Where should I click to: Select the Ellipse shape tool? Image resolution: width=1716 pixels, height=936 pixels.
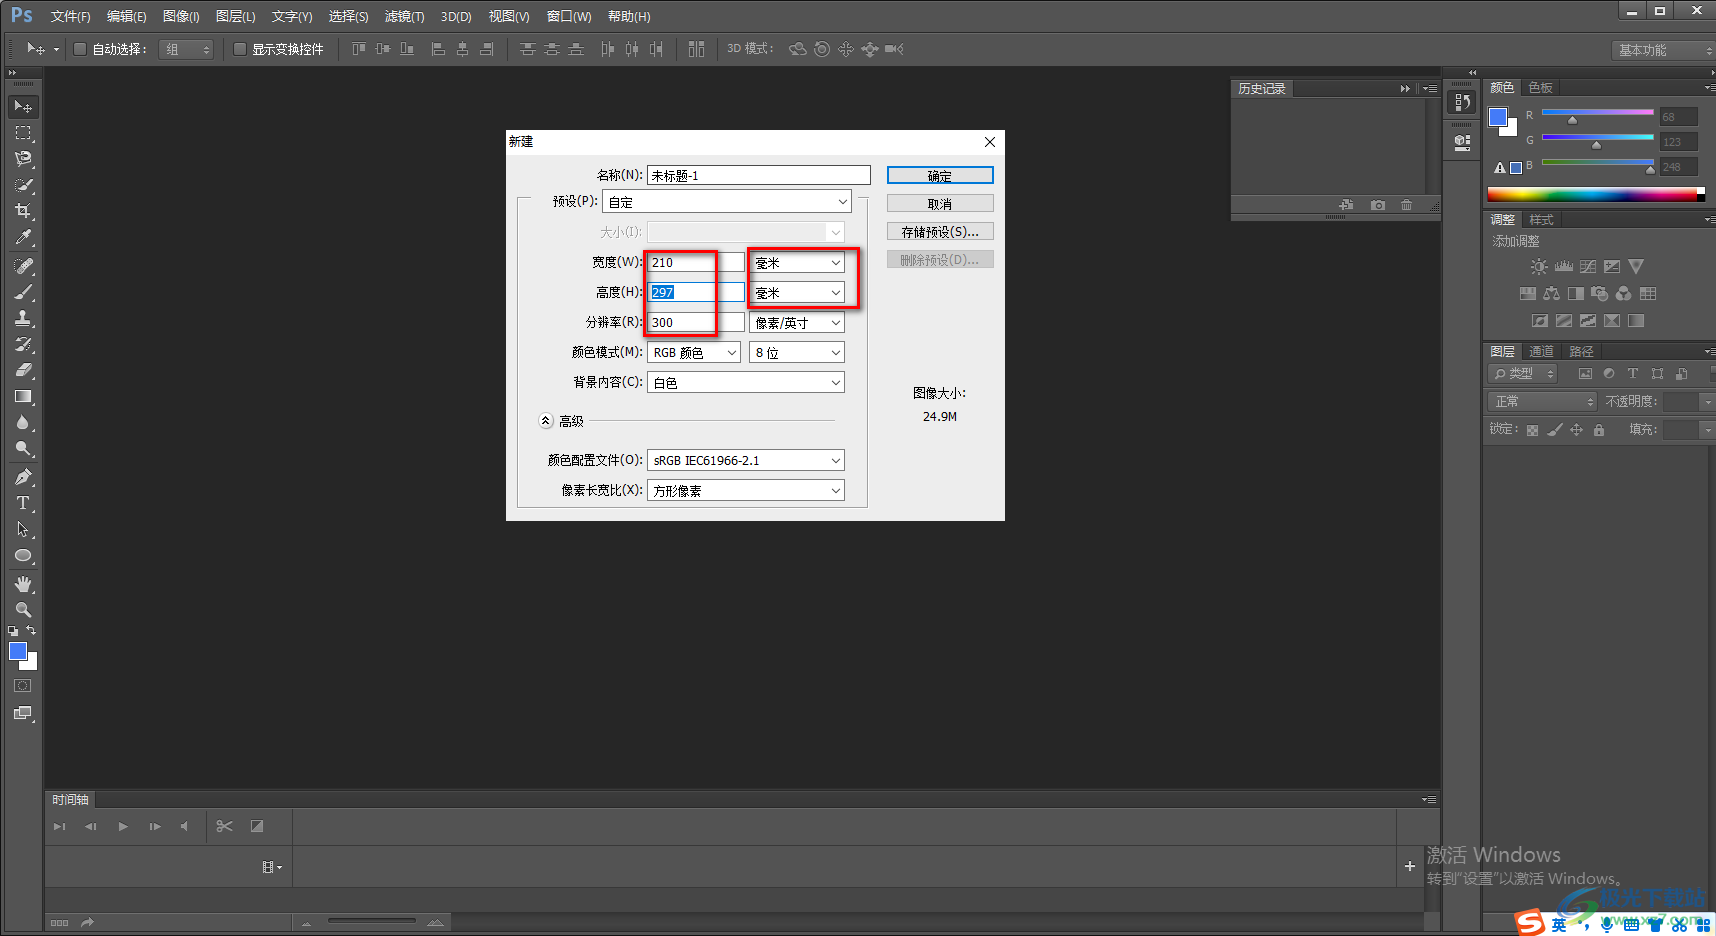23,555
